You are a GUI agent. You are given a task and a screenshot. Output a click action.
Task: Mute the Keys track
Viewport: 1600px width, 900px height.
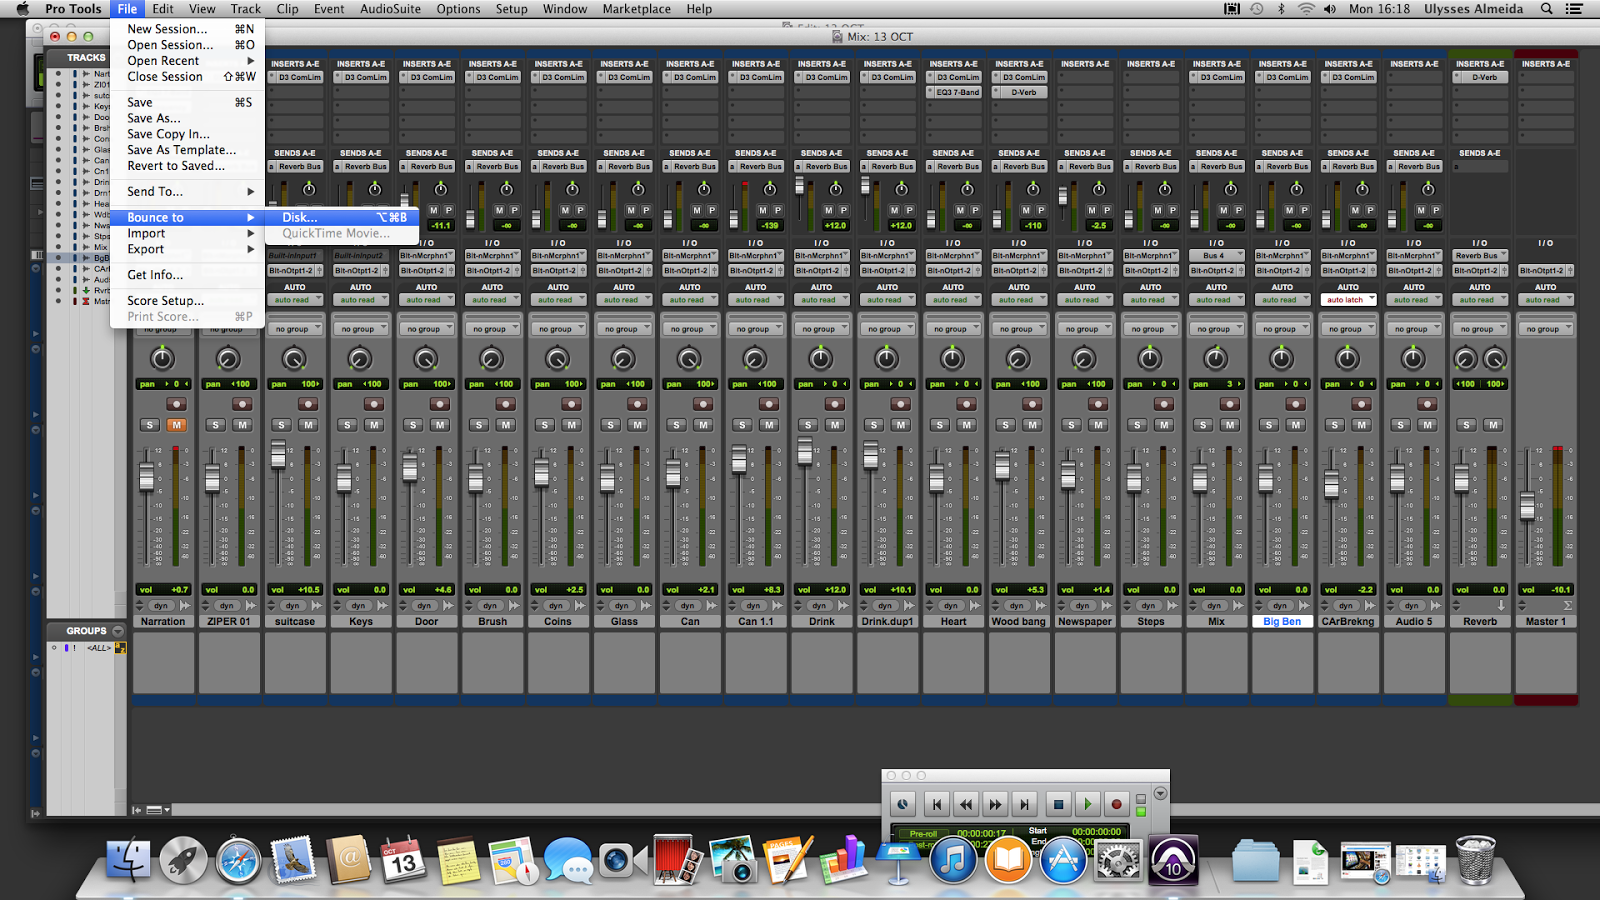[x=374, y=425]
